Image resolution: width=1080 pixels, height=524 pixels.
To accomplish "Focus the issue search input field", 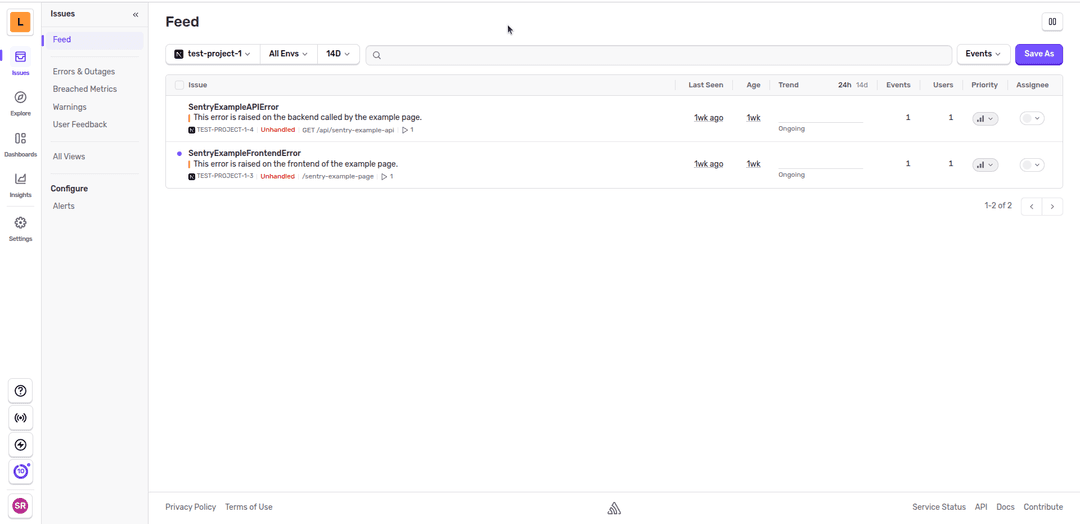I will pos(659,55).
